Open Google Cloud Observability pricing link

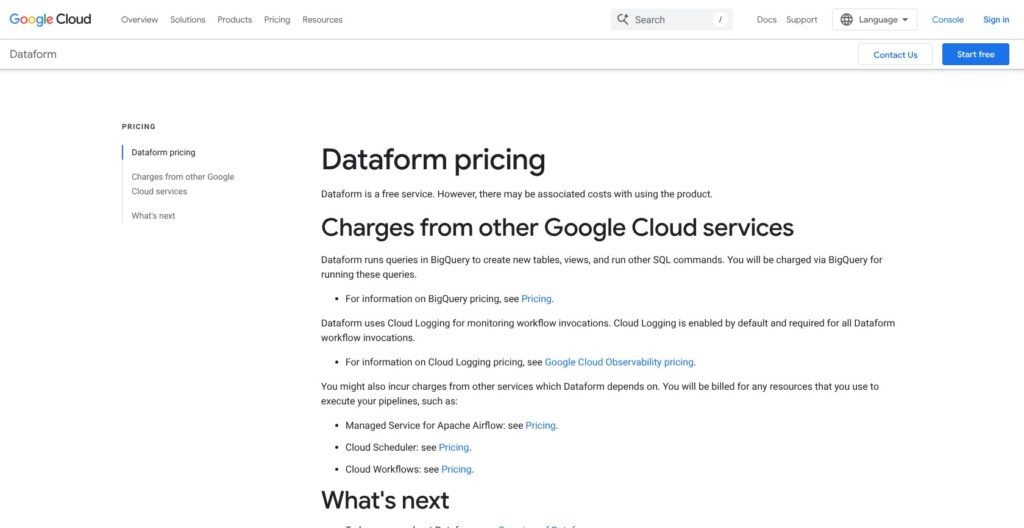click(x=619, y=362)
